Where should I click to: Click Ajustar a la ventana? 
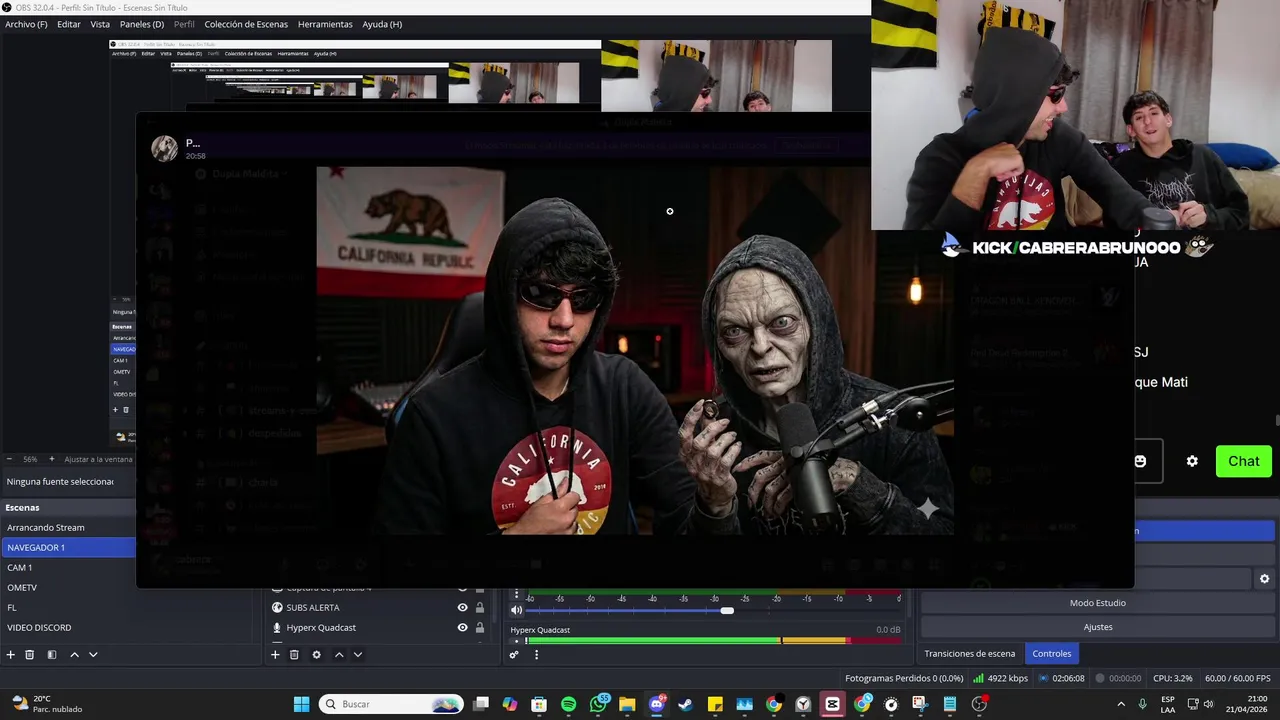tap(98, 459)
